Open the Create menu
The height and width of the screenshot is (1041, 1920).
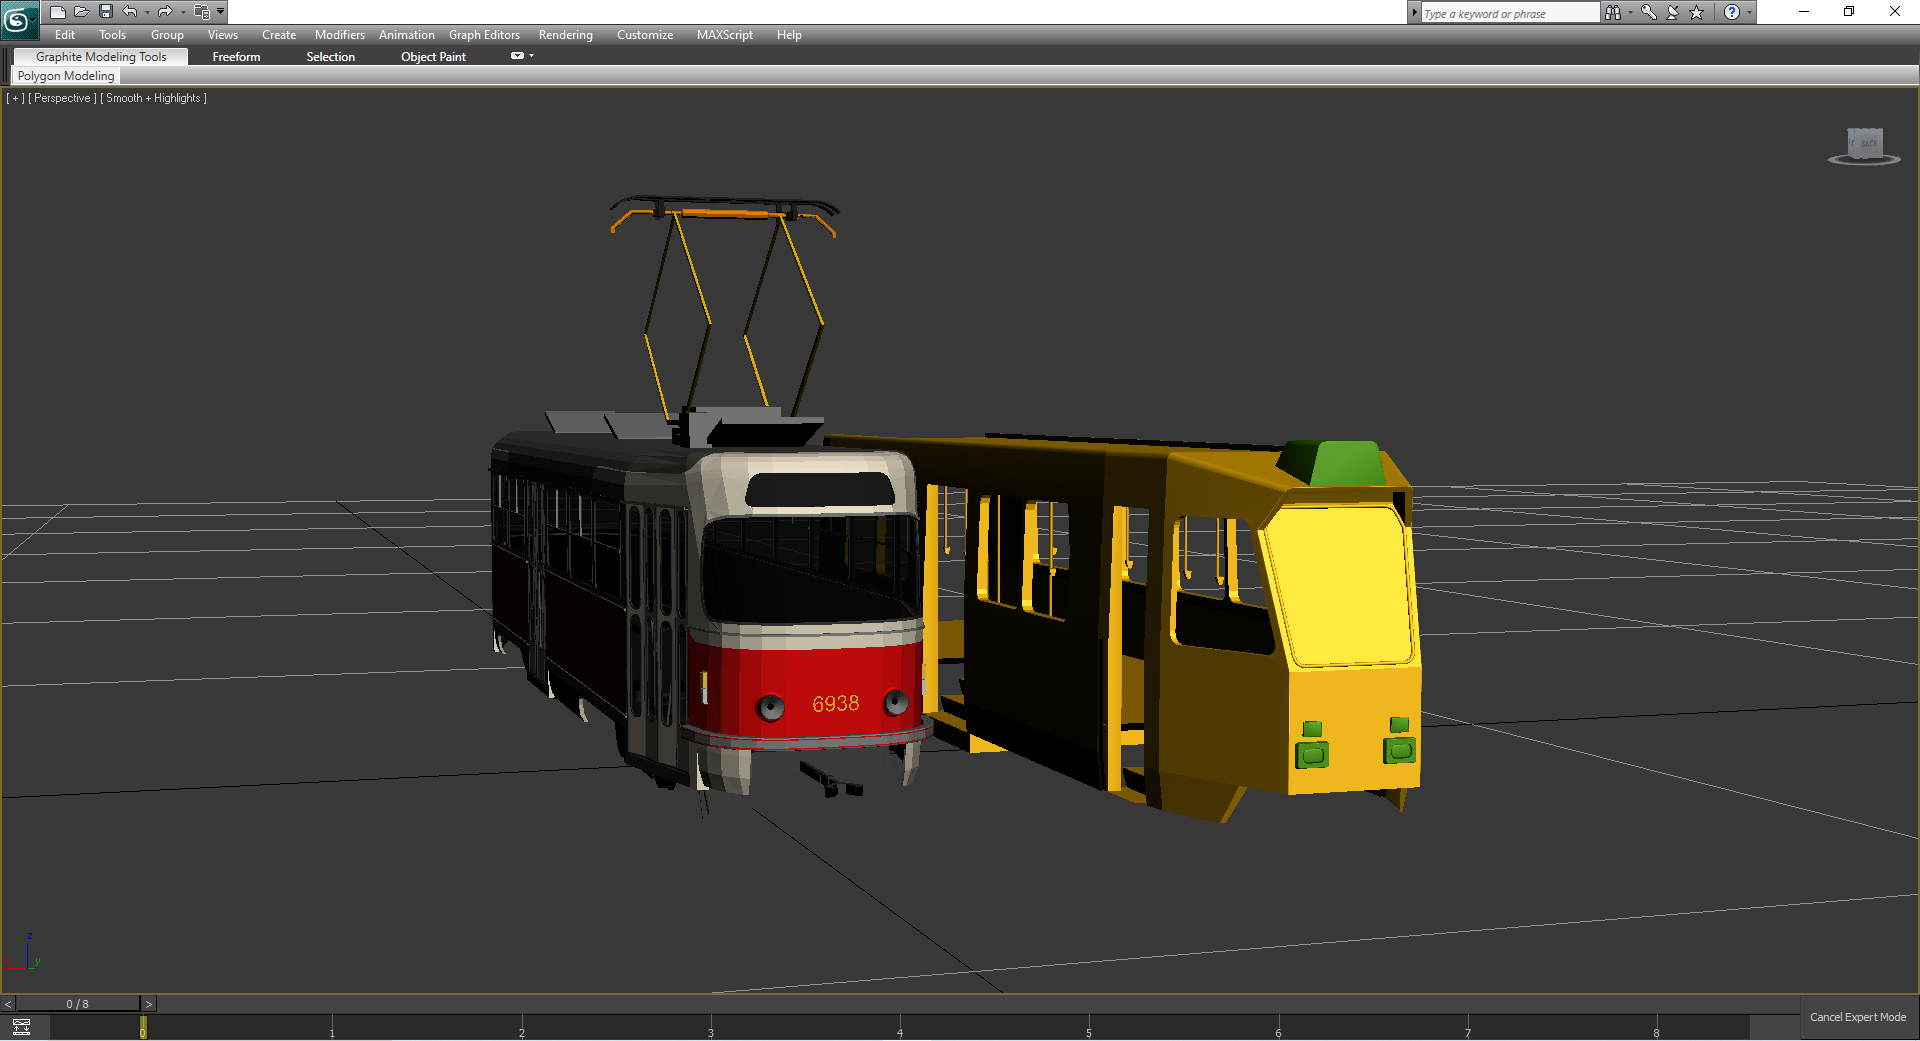pyautogui.click(x=279, y=35)
